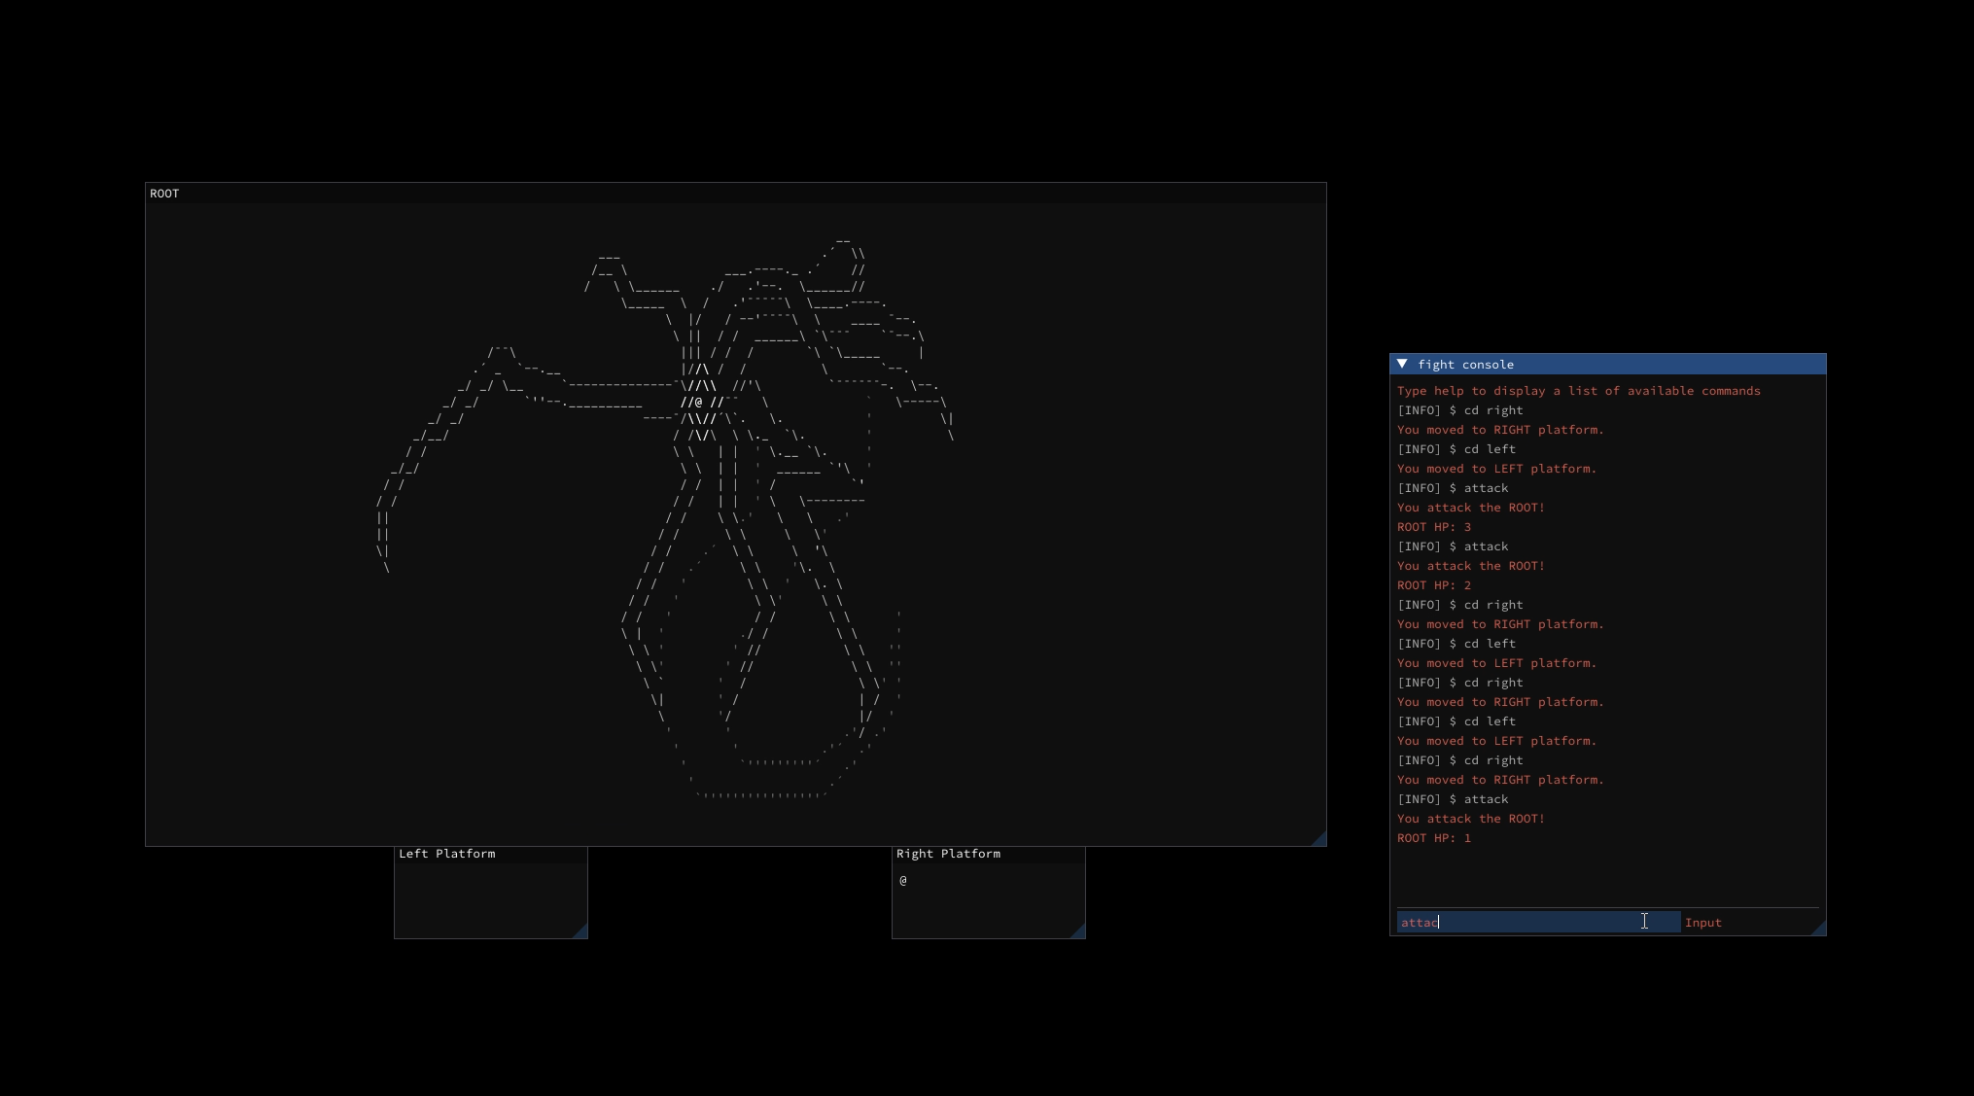Focus the console command input field
Viewport: 1974px width, 1096px height.
coord(1537,922)
